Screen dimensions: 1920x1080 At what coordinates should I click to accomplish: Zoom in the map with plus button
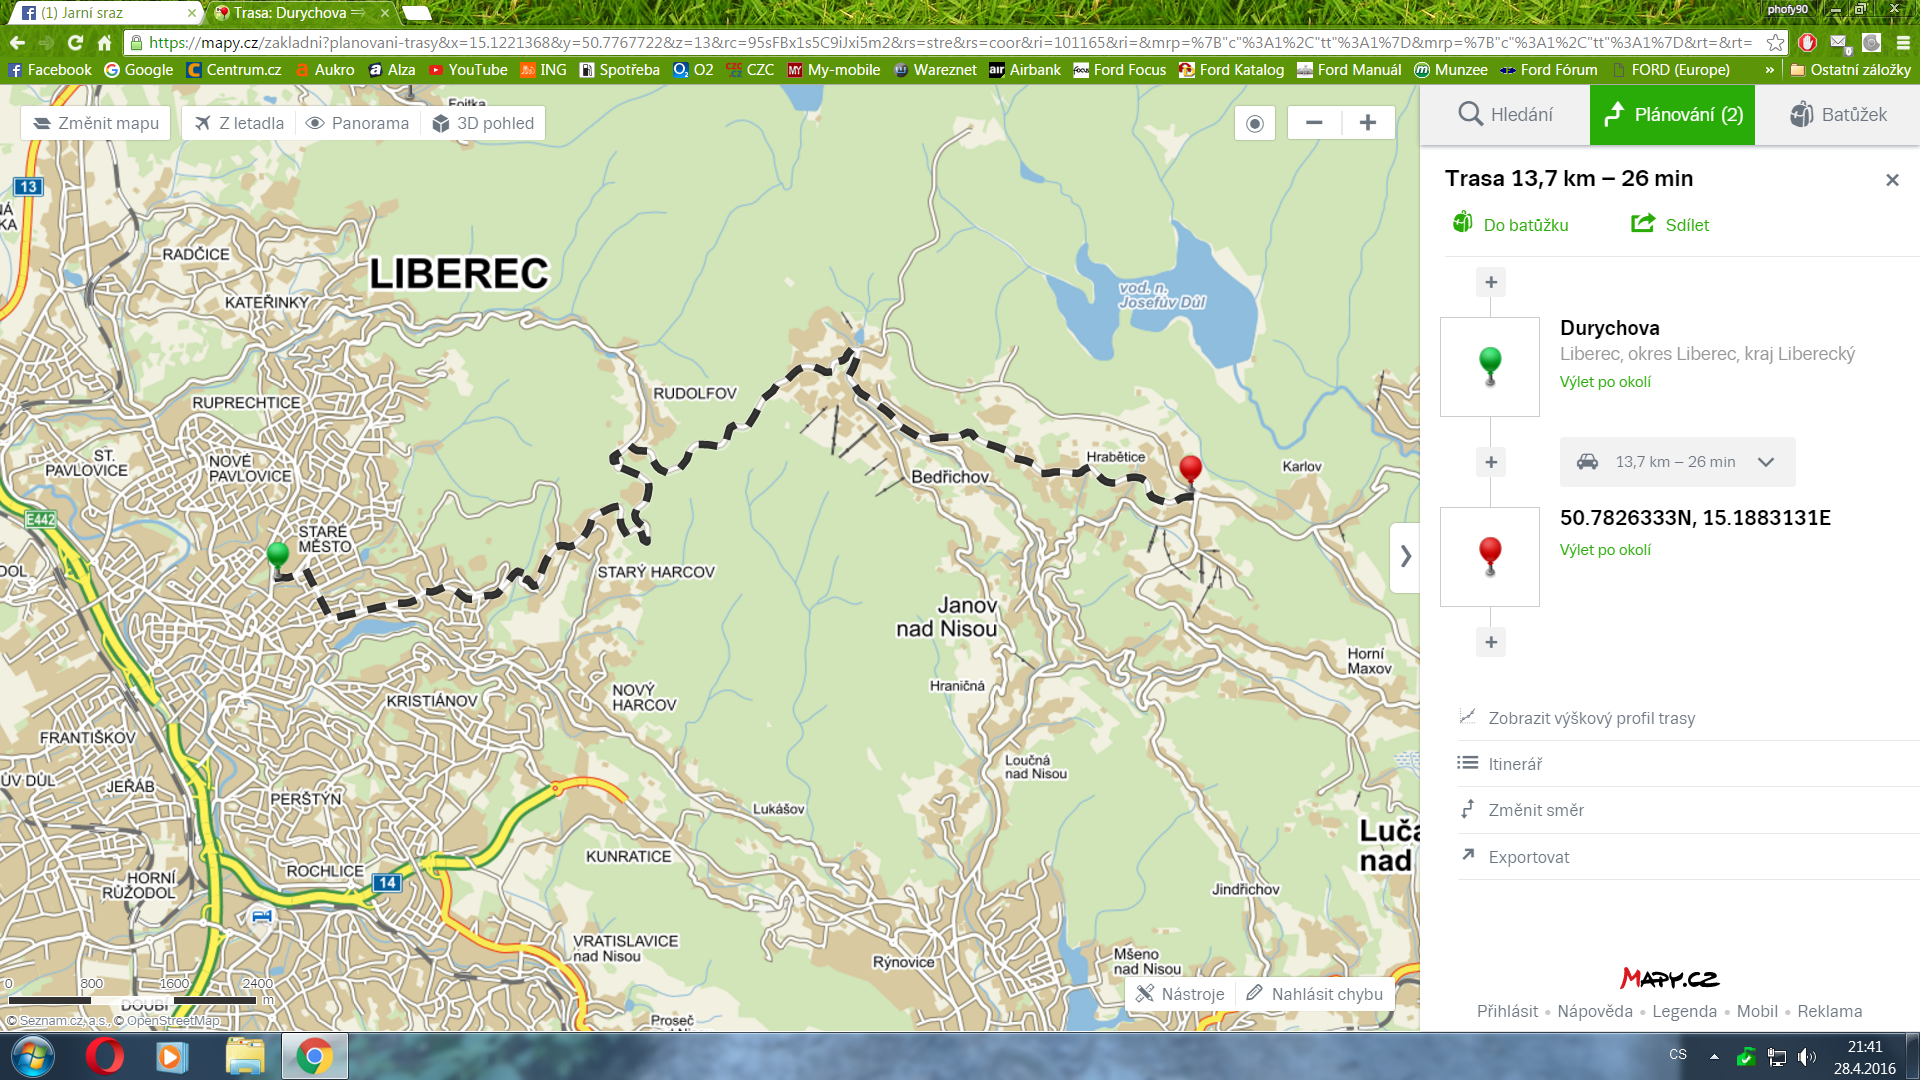(x=1368, y=123)
